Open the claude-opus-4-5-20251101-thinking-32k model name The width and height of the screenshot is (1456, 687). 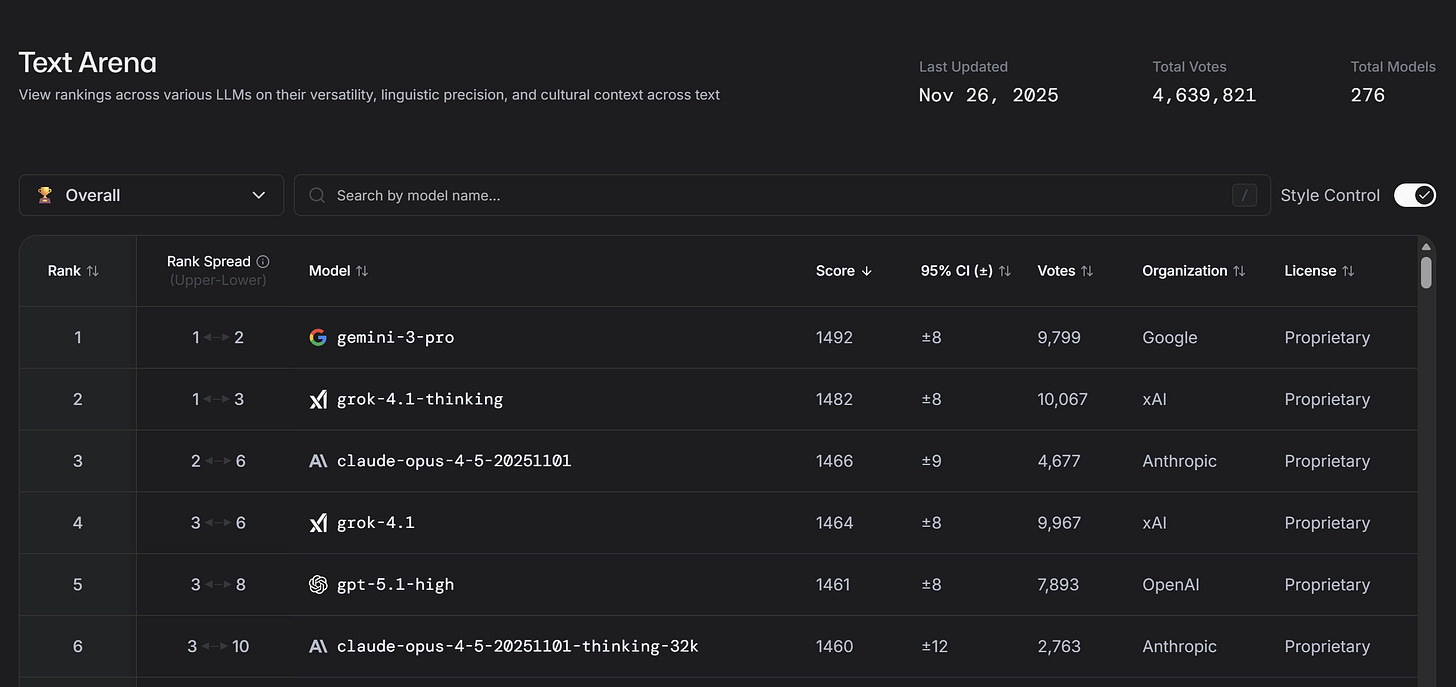(518, 647)
